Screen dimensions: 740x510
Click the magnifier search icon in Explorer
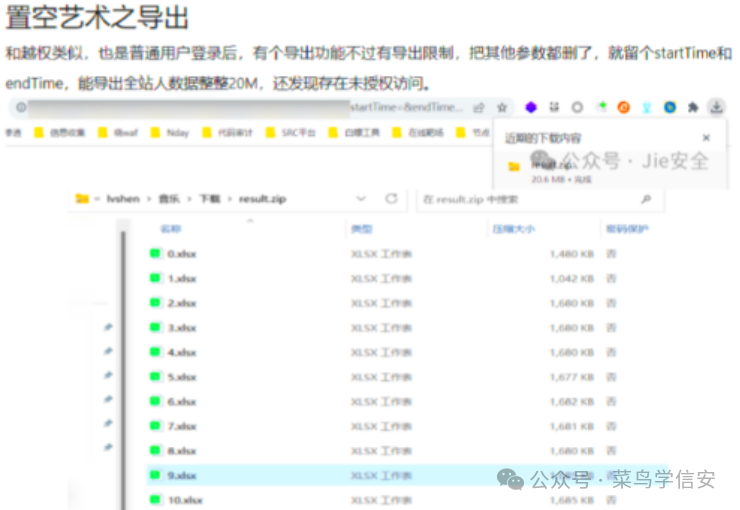tap(646, 200)
